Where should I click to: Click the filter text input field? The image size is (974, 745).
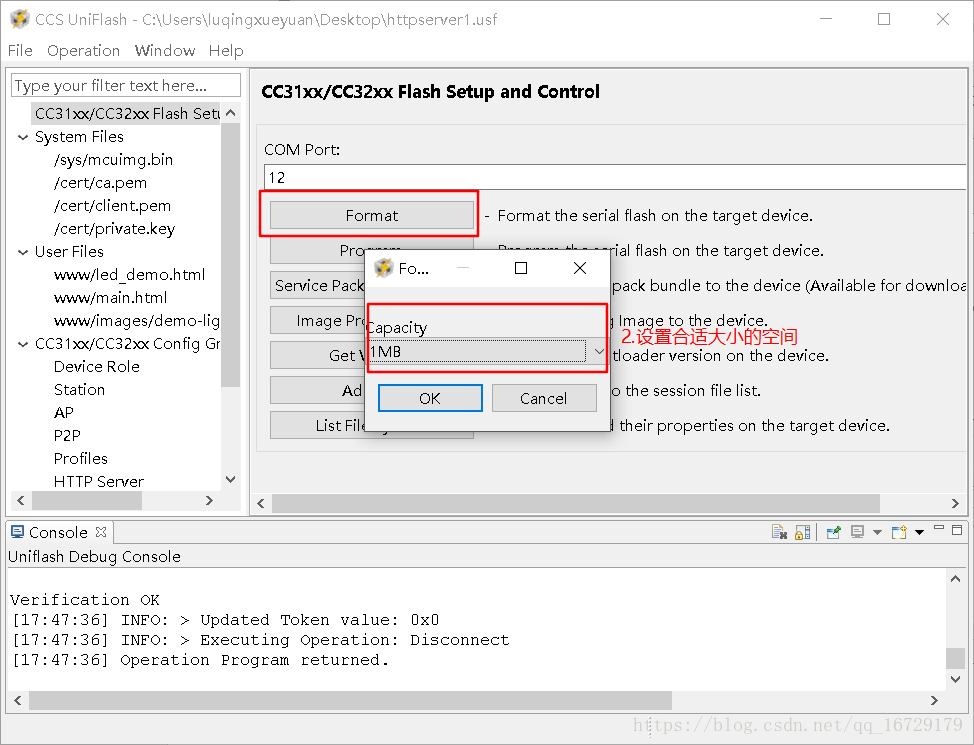[x=125, y=85]
